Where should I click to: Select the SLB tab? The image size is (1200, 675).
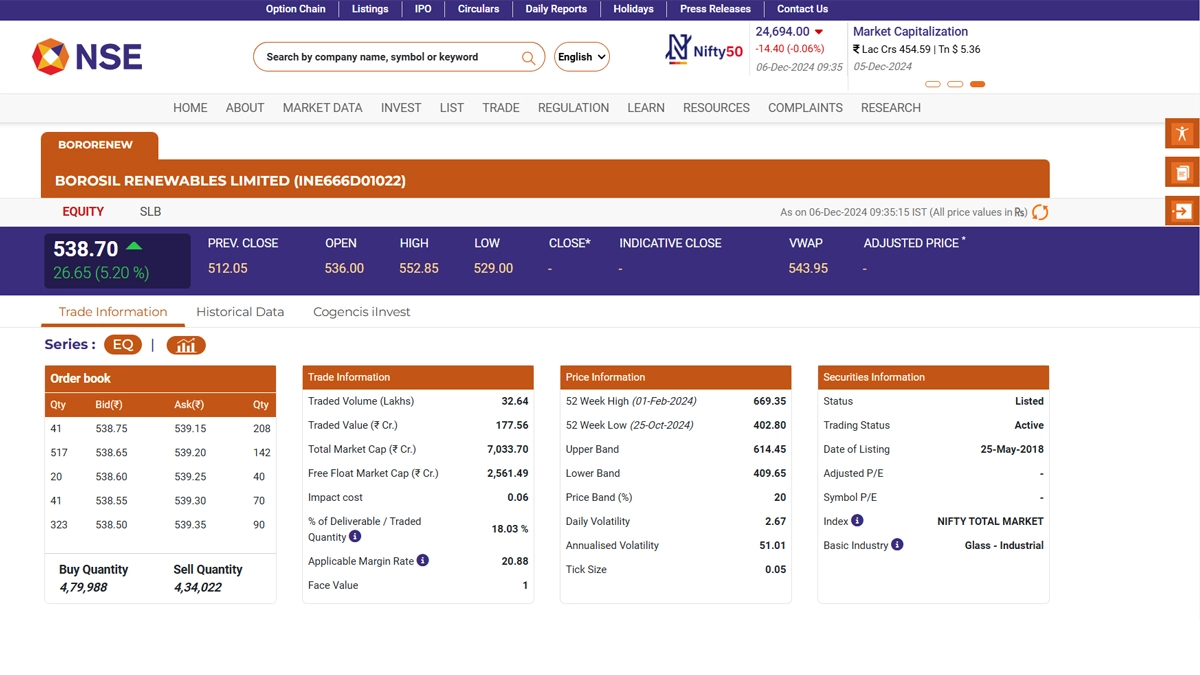point(150,212)
